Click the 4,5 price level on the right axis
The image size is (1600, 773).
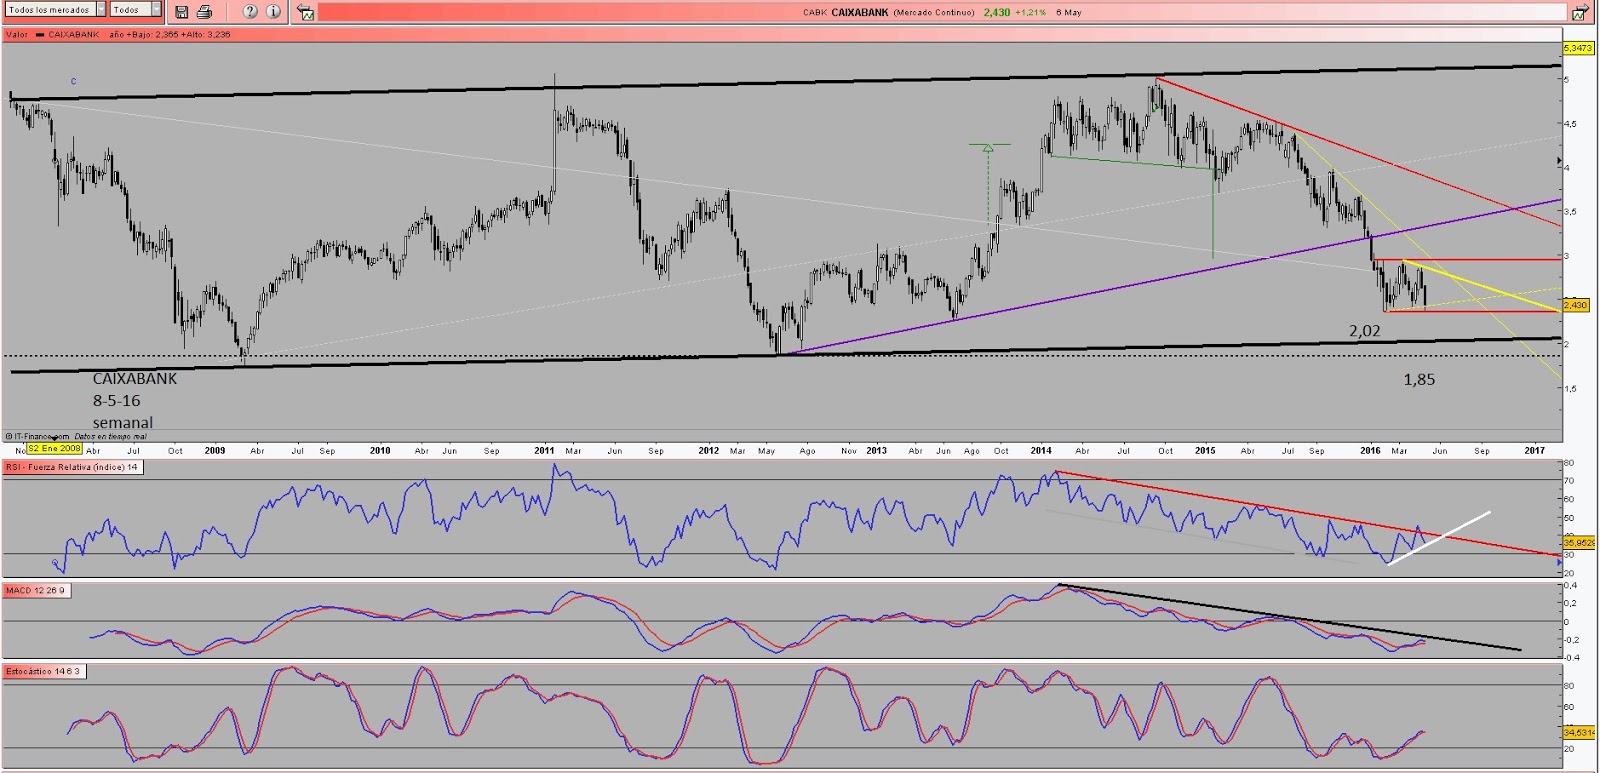click(1571, 124)
